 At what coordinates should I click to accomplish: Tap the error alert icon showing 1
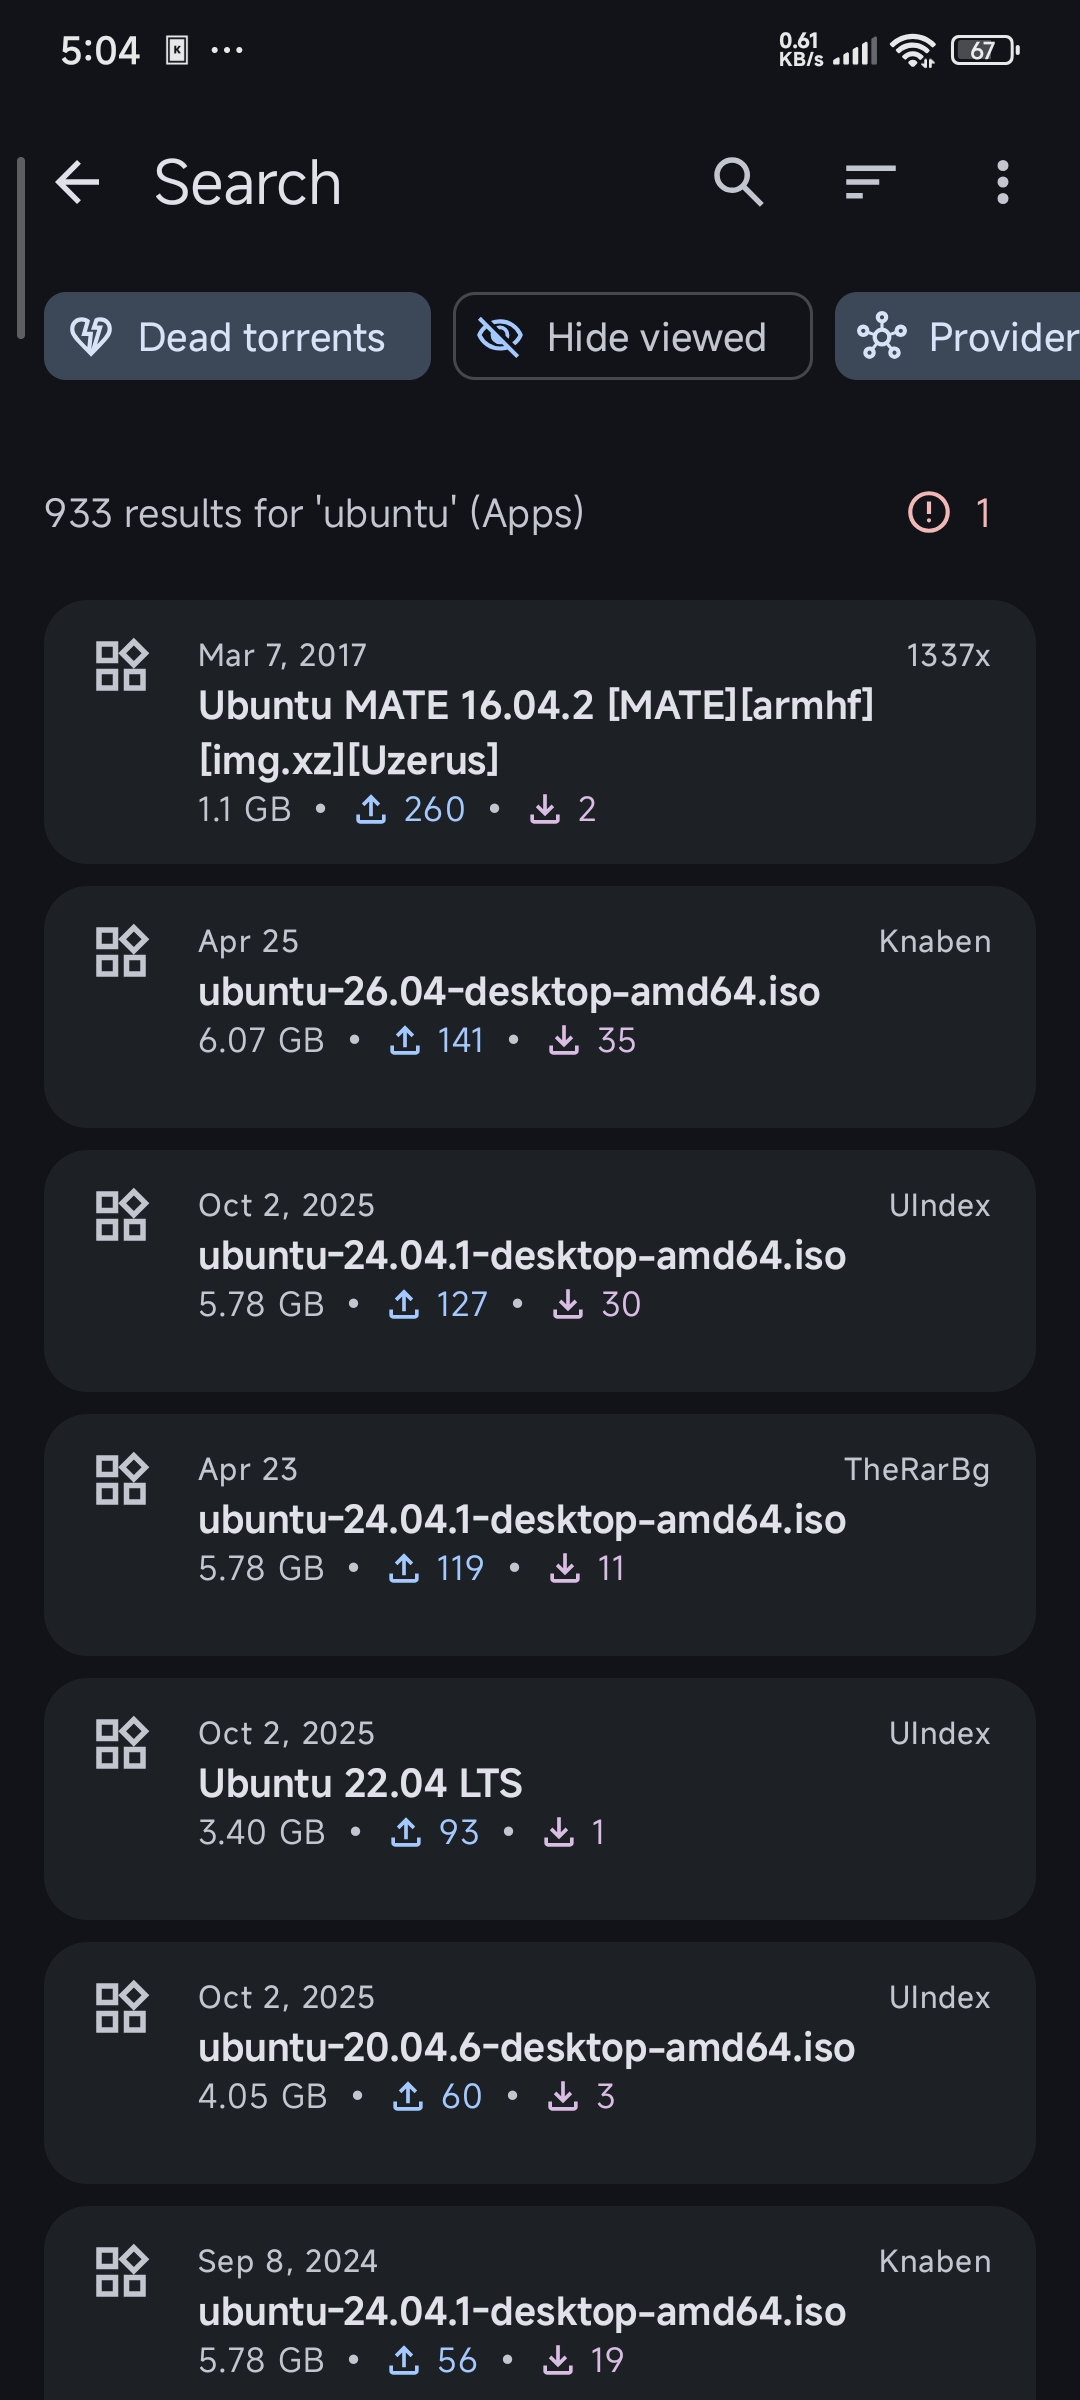point(929,513)
